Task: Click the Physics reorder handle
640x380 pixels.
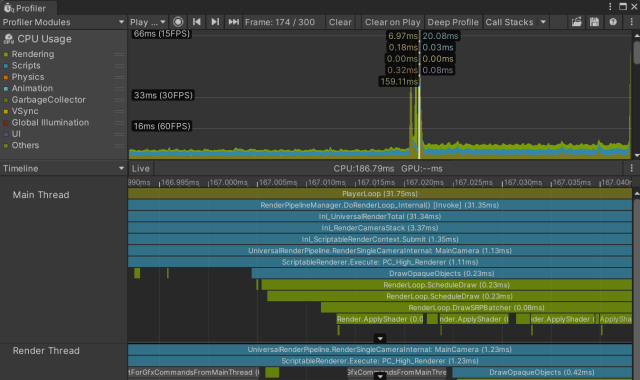Action: click(119, 77)
